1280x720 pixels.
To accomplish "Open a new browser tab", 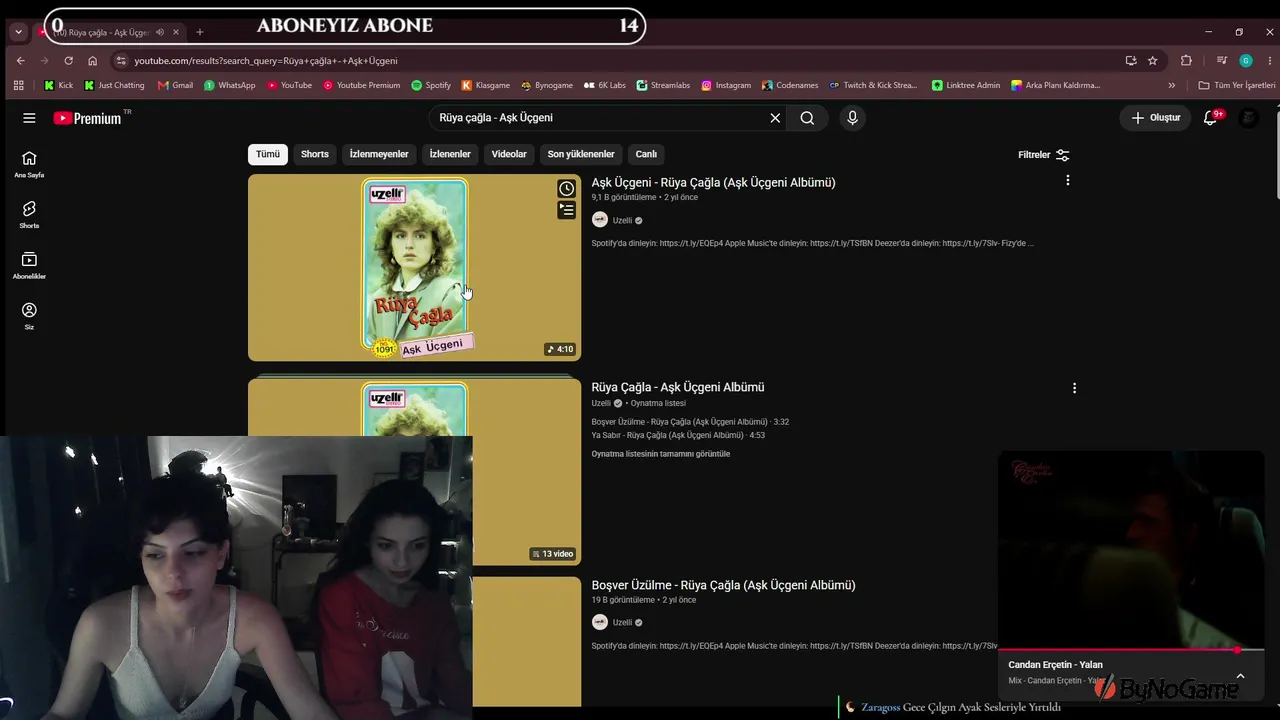I will click(199, 32).
